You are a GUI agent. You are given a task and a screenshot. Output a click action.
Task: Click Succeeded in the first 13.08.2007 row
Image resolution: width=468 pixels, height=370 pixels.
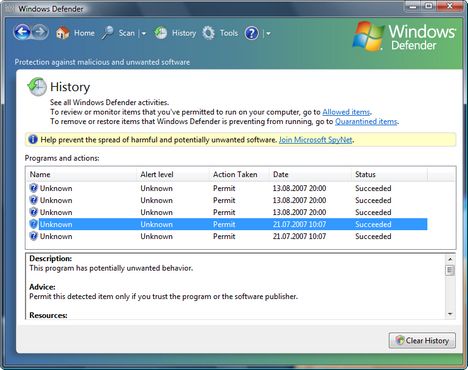tap(373, 188)
